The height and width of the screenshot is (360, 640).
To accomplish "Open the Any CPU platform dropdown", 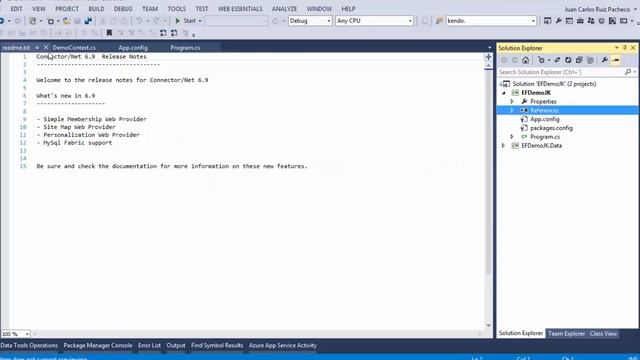I will pyautogui.click(x=410, y=21).
